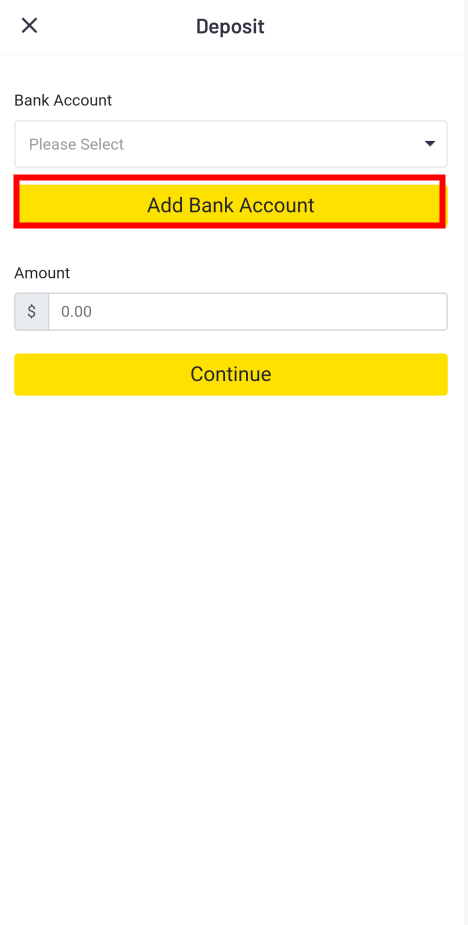Click the Amount field label
Image resolution: width=468 pixels, height=925 pixels.
click(42, 273)
